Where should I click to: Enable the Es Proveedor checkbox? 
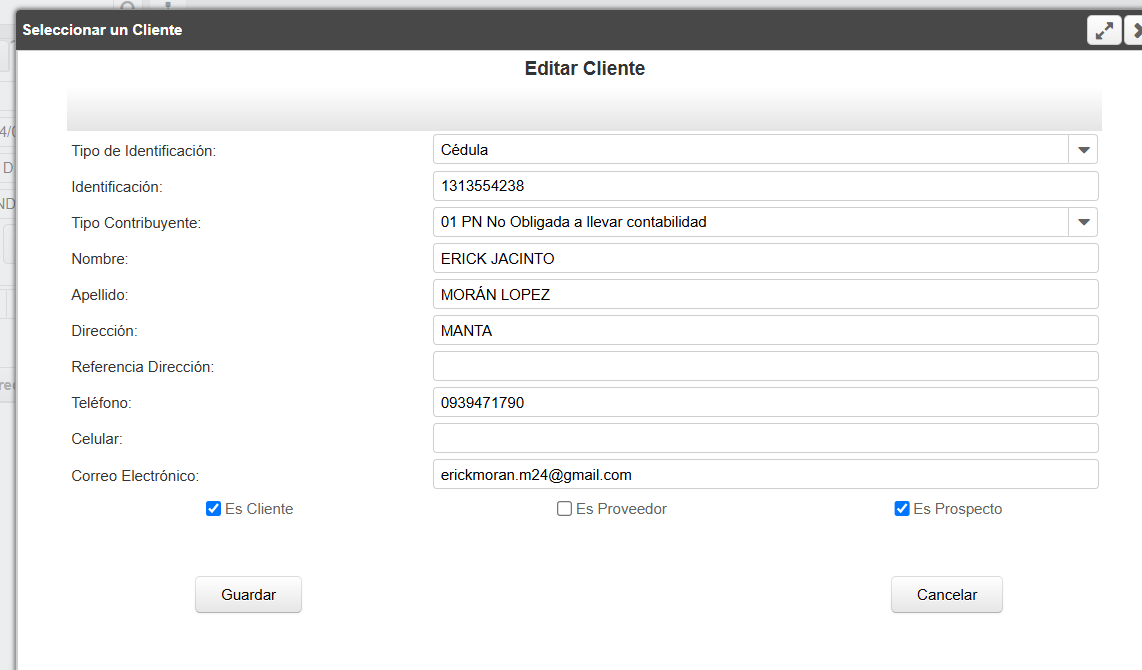pos(564,509)
